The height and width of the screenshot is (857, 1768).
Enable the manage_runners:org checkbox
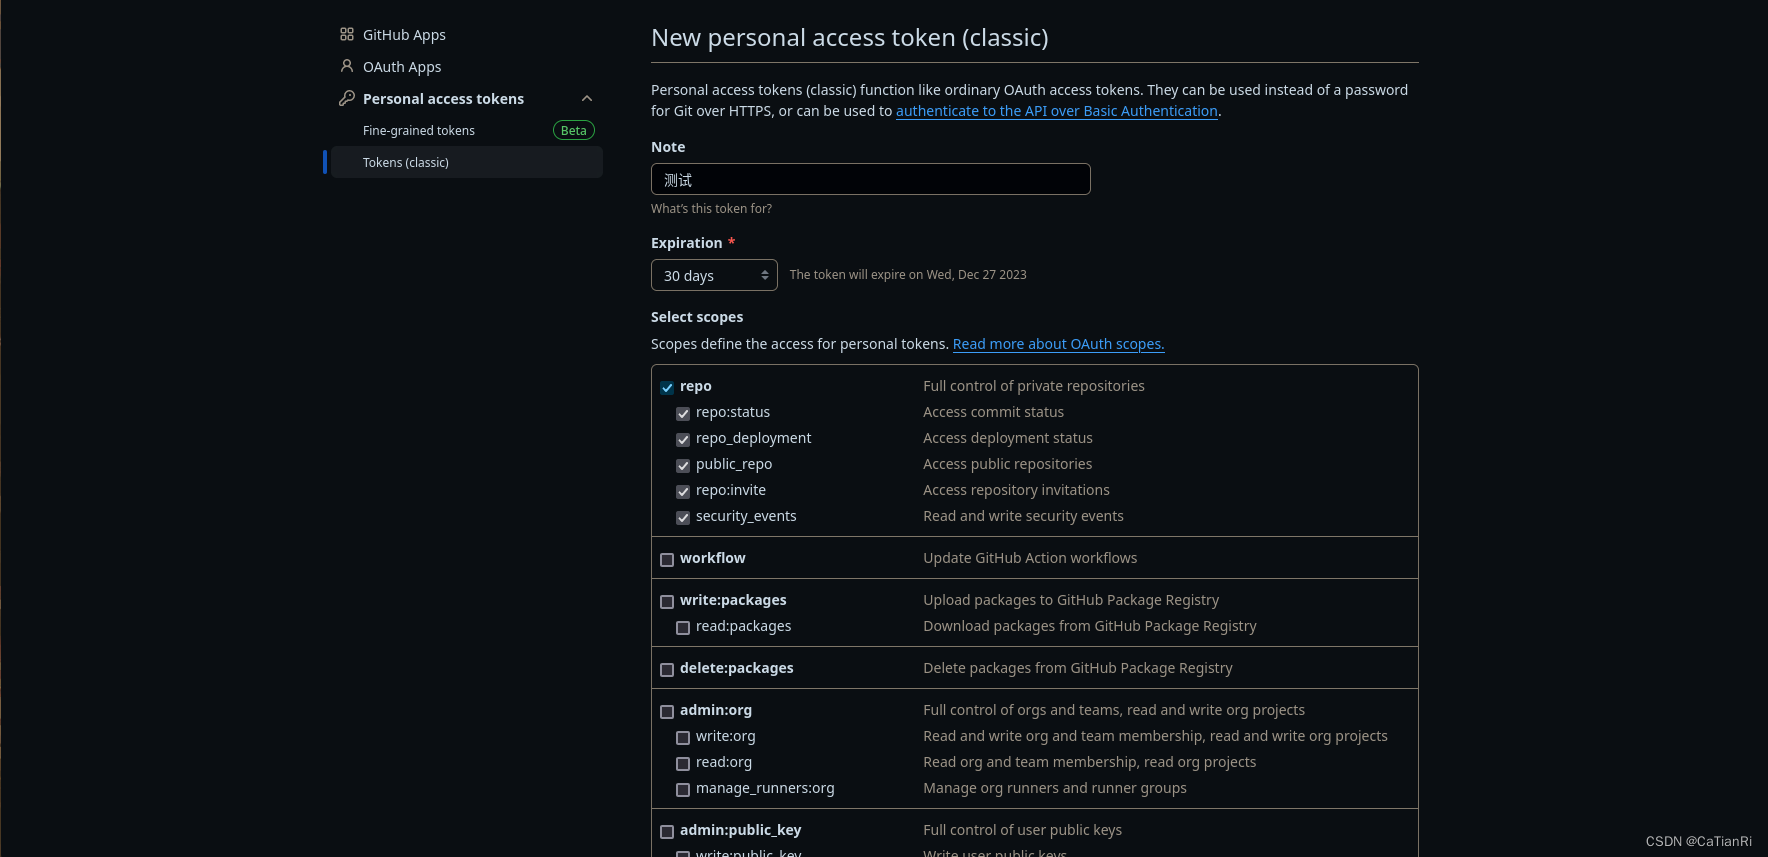coord(683,789)
